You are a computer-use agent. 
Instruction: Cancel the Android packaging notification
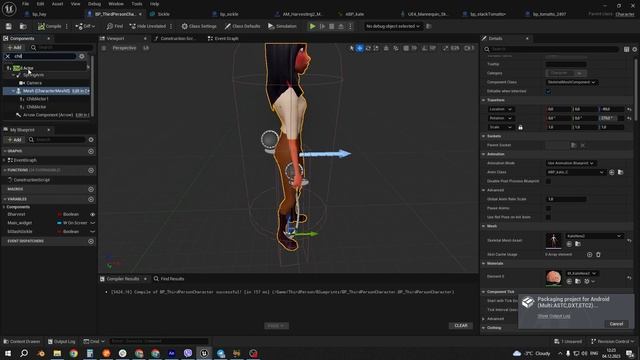pos(616,324)
